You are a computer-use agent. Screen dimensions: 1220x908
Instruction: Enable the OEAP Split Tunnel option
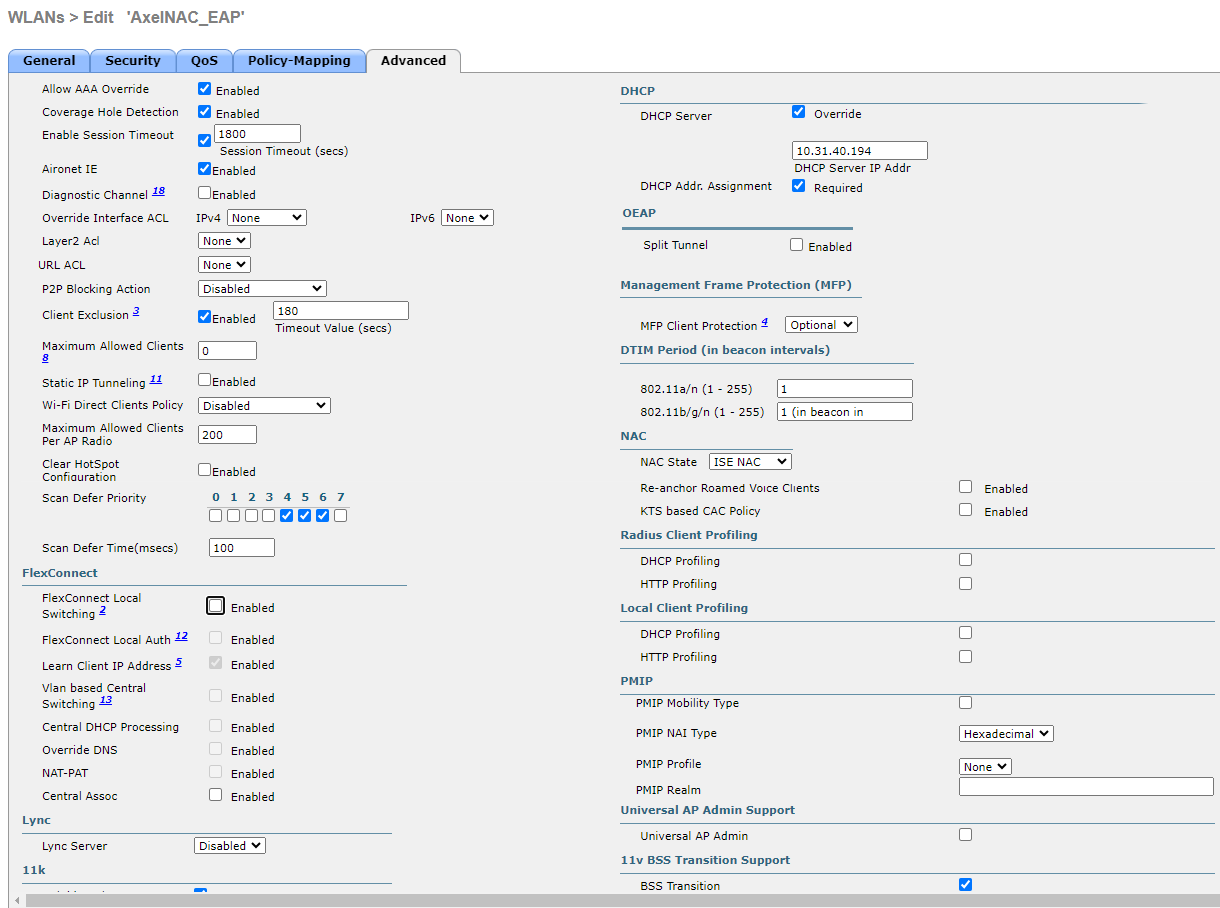(x=796, y=245)
